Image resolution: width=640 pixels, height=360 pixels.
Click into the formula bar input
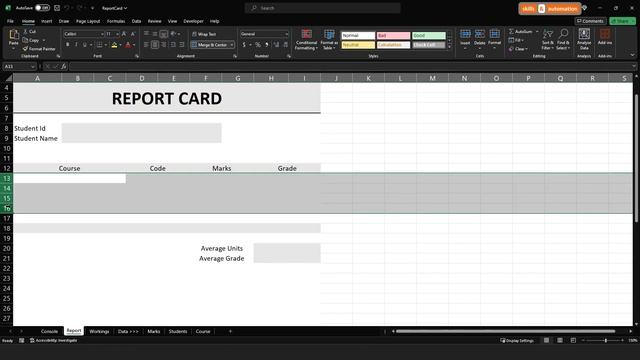coord(351,66)
